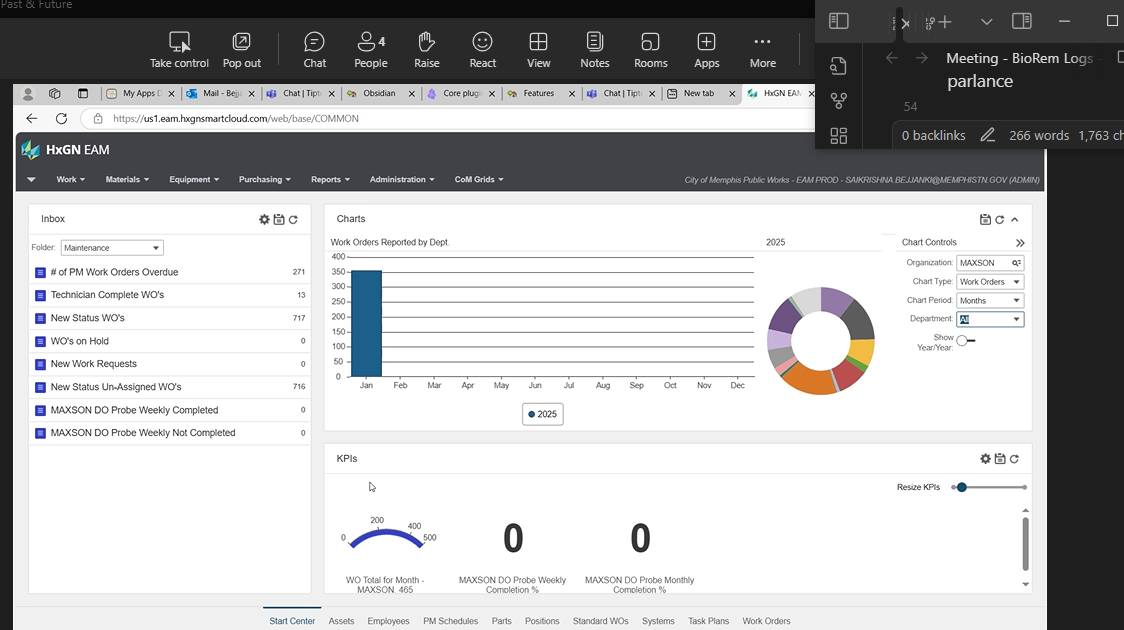Refresh the Inbox panel
This screenshot has width=1124, height=630.
(293, 219)
